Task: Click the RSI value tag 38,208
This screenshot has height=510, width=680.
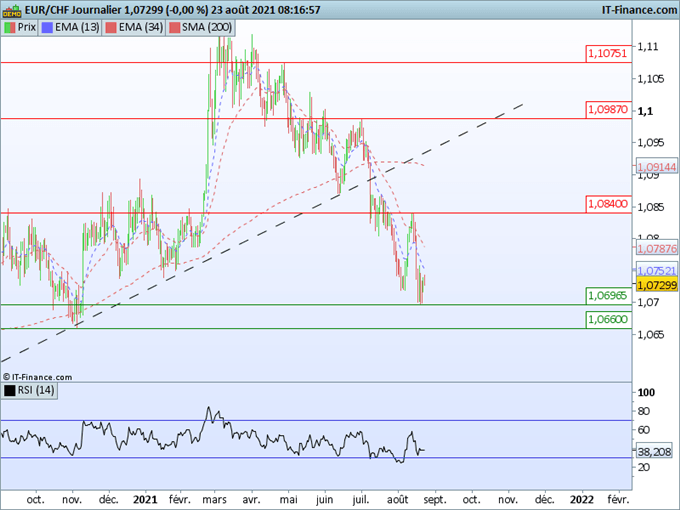Action: click(x=654, y=452)
